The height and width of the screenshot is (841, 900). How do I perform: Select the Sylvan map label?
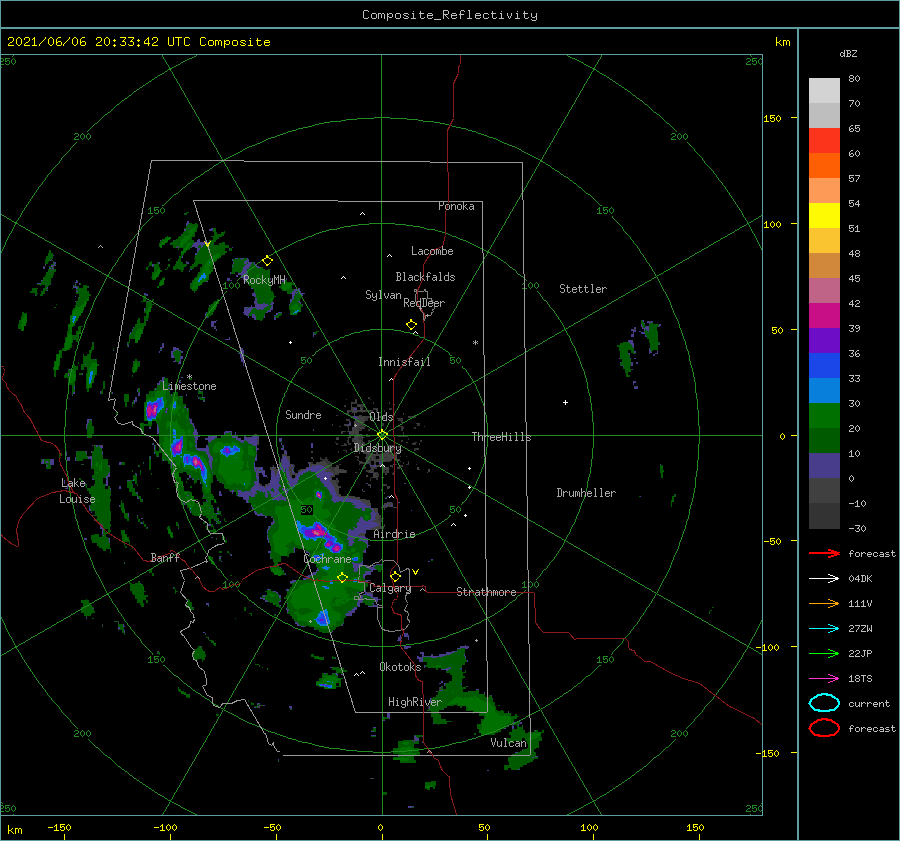pyautogui.click(x=383, y=295)
